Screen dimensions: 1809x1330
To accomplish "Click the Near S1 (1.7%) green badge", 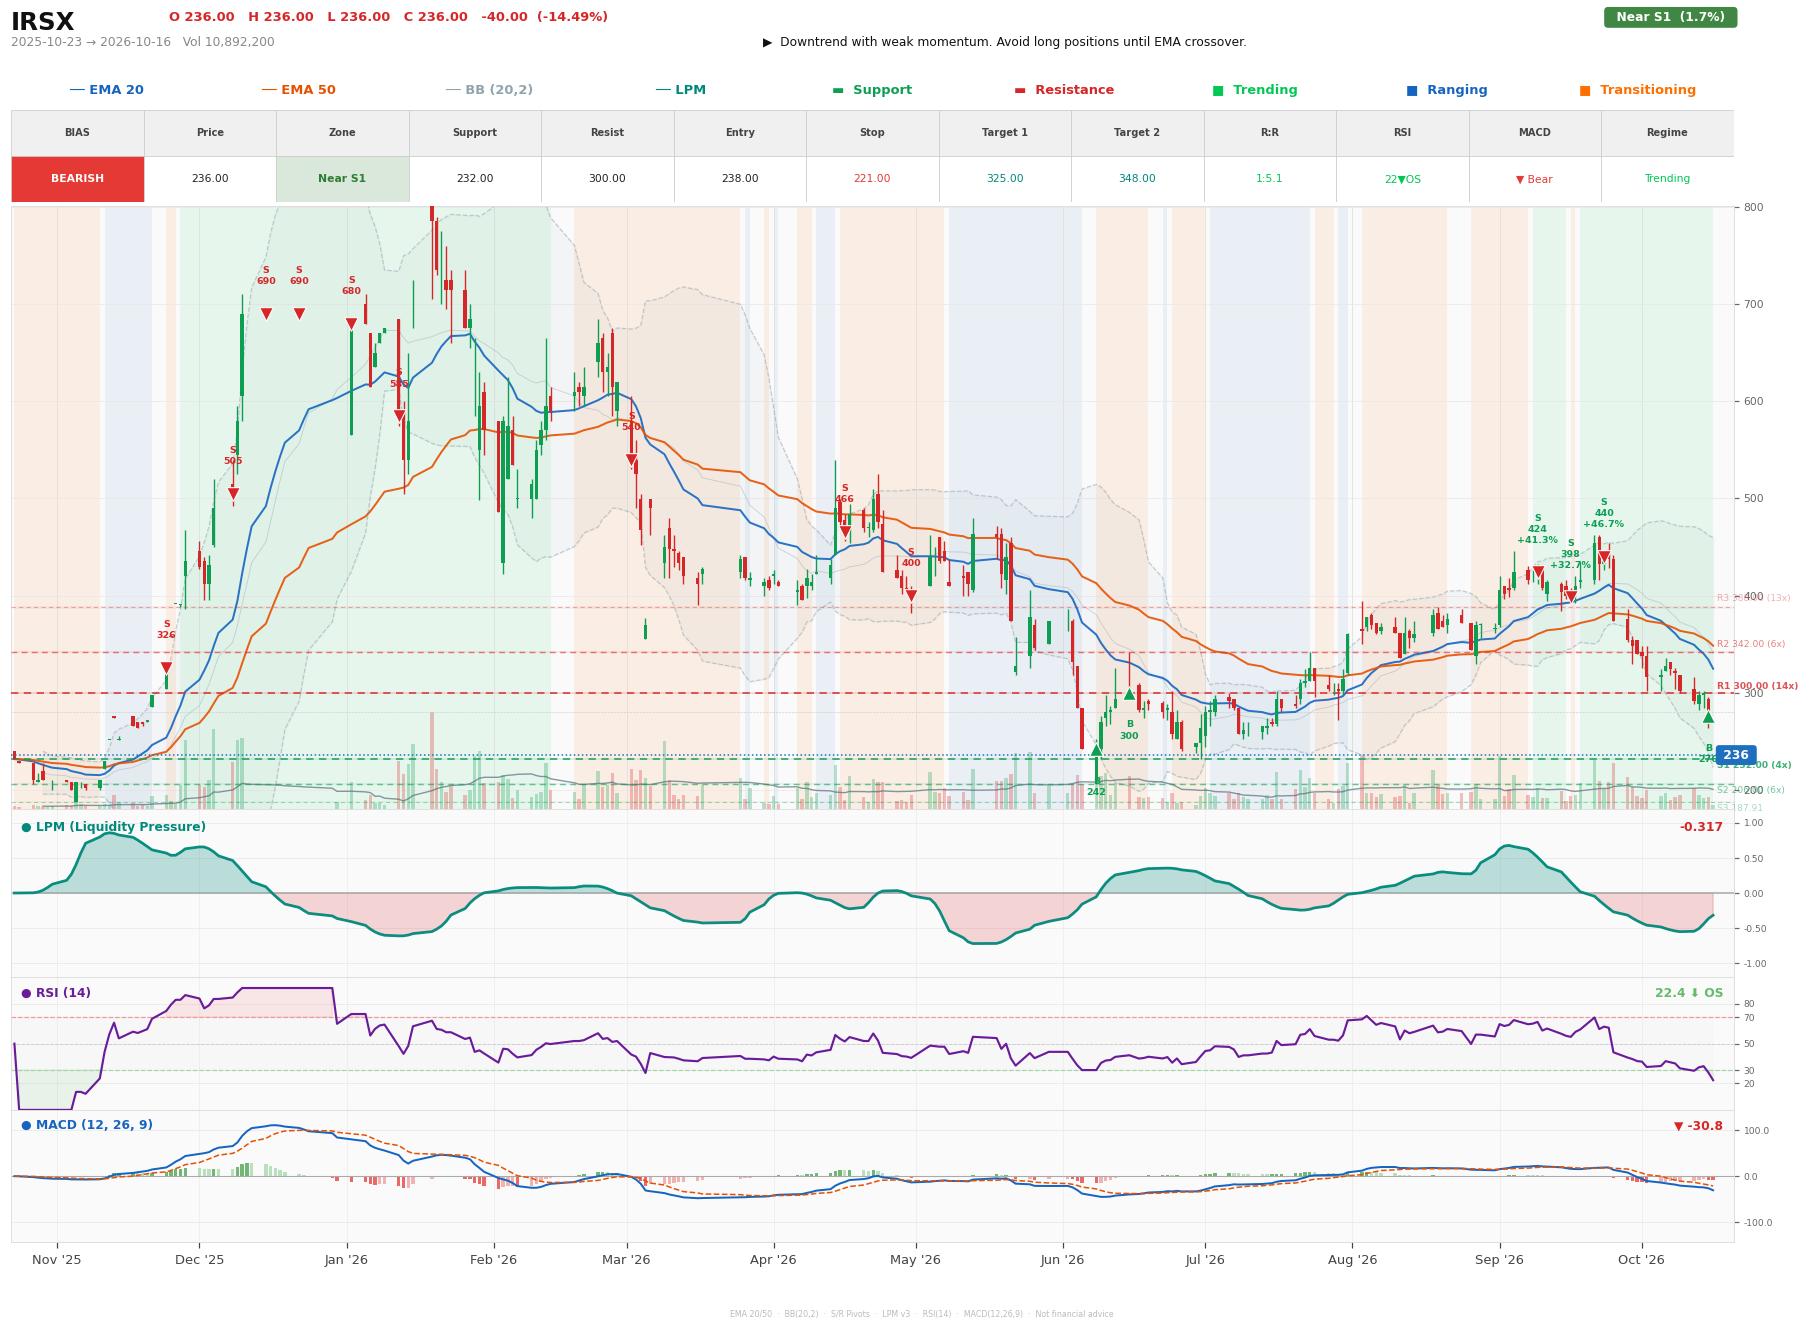I will point(1670,17).
